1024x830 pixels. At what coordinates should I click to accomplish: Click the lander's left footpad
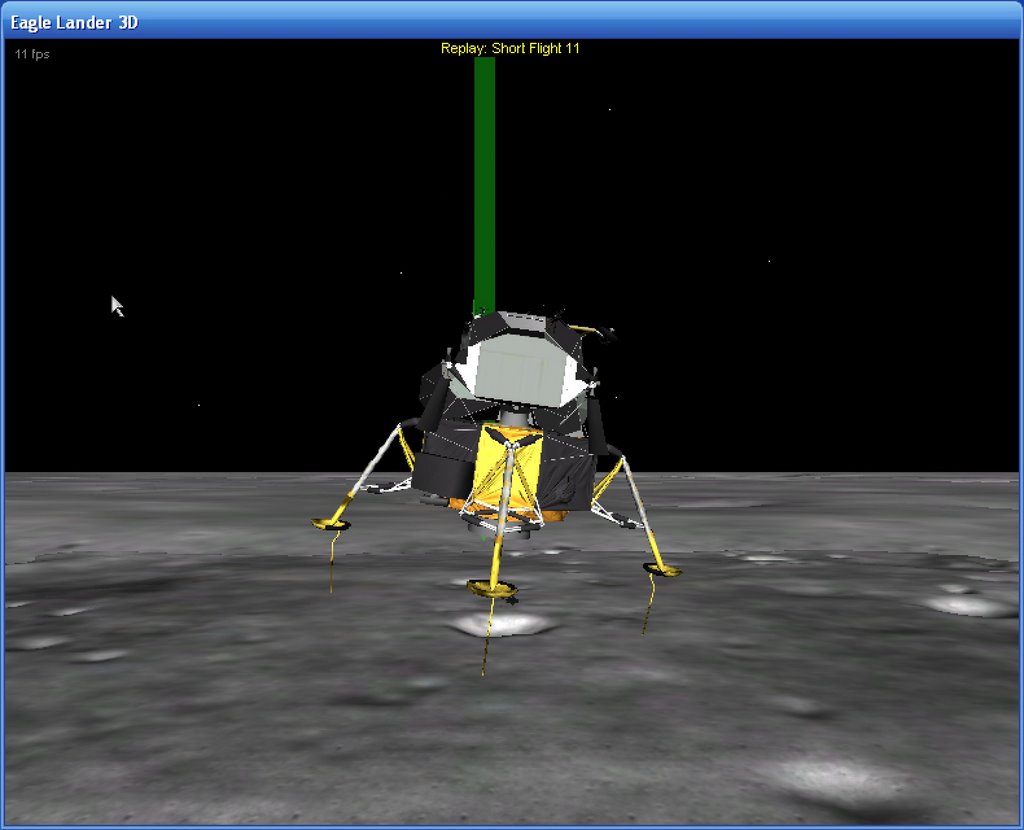point(330,524)
